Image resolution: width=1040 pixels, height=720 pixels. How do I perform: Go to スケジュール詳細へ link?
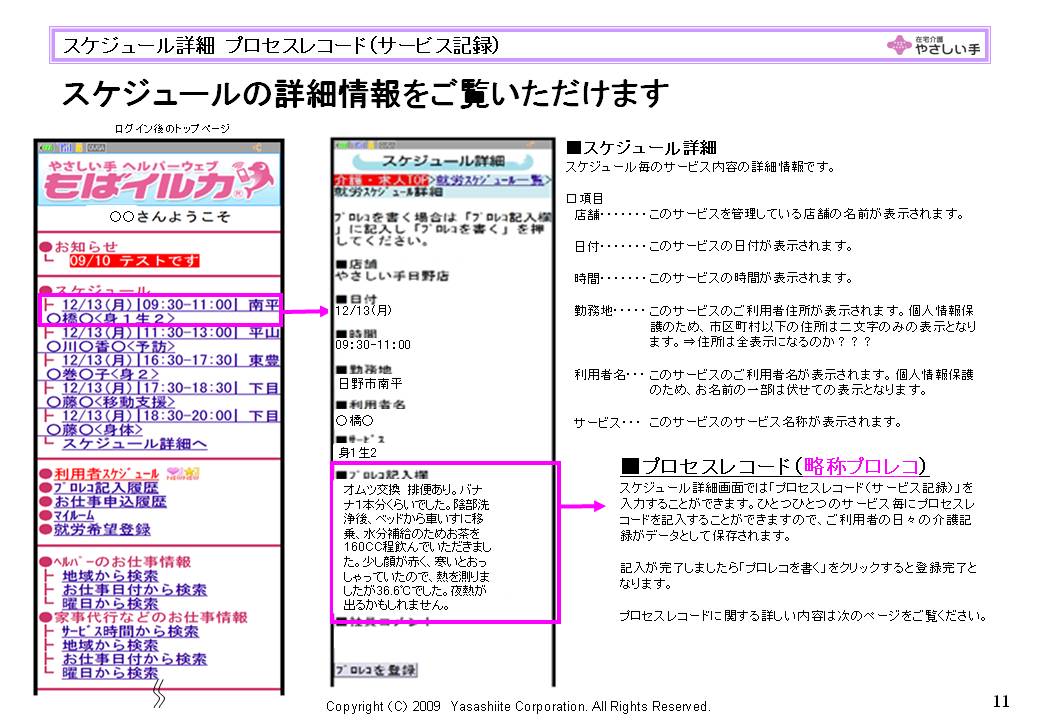134,443
